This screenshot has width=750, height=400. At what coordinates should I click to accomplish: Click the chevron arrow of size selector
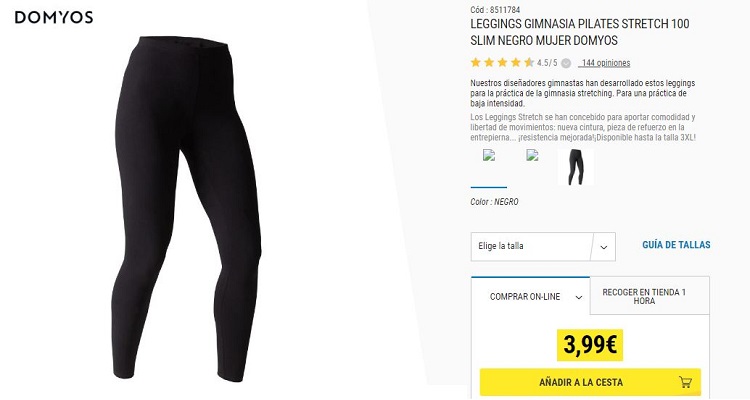coord(604,247)
